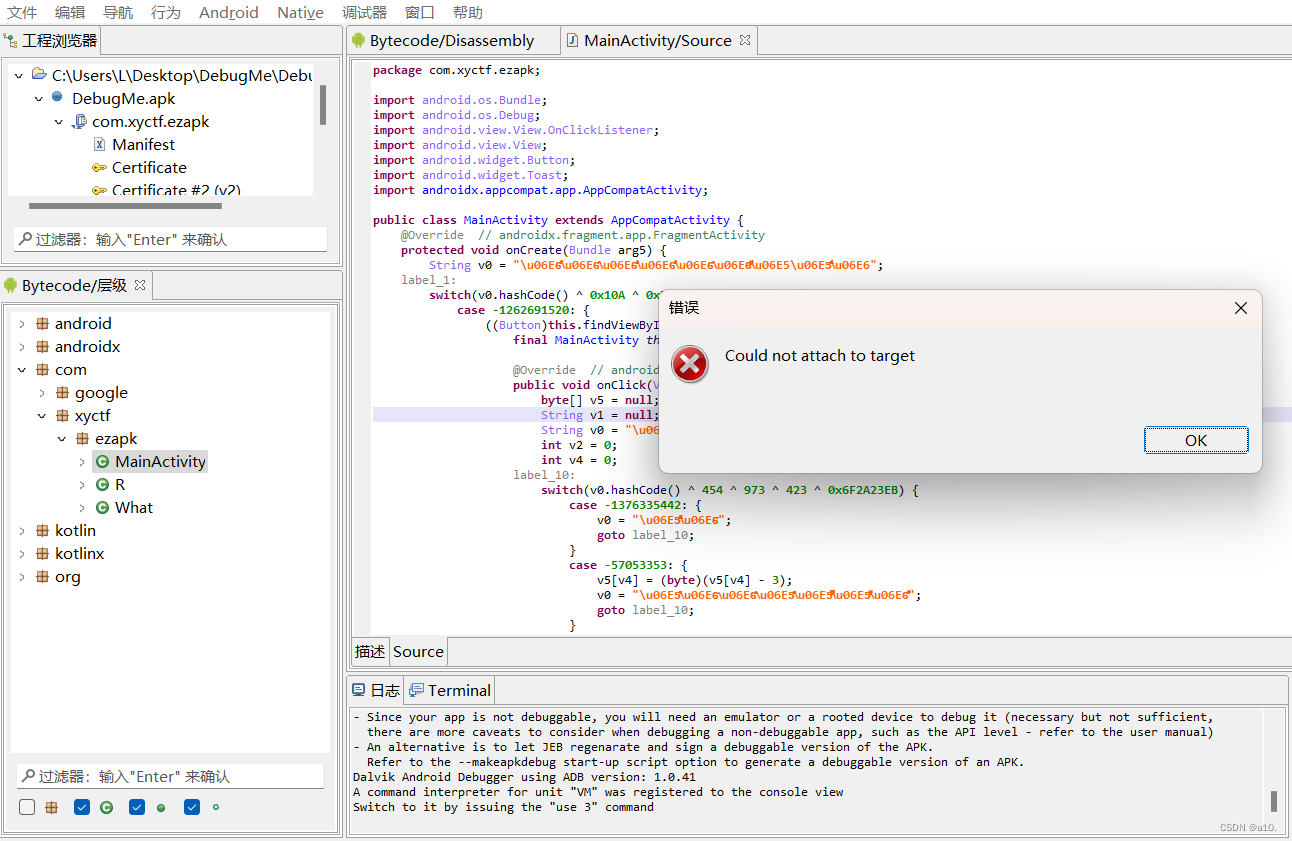The image size is (1292, 841).
Task: Expand the MainActivity node in hierarchy
Action: coord(81,461)
